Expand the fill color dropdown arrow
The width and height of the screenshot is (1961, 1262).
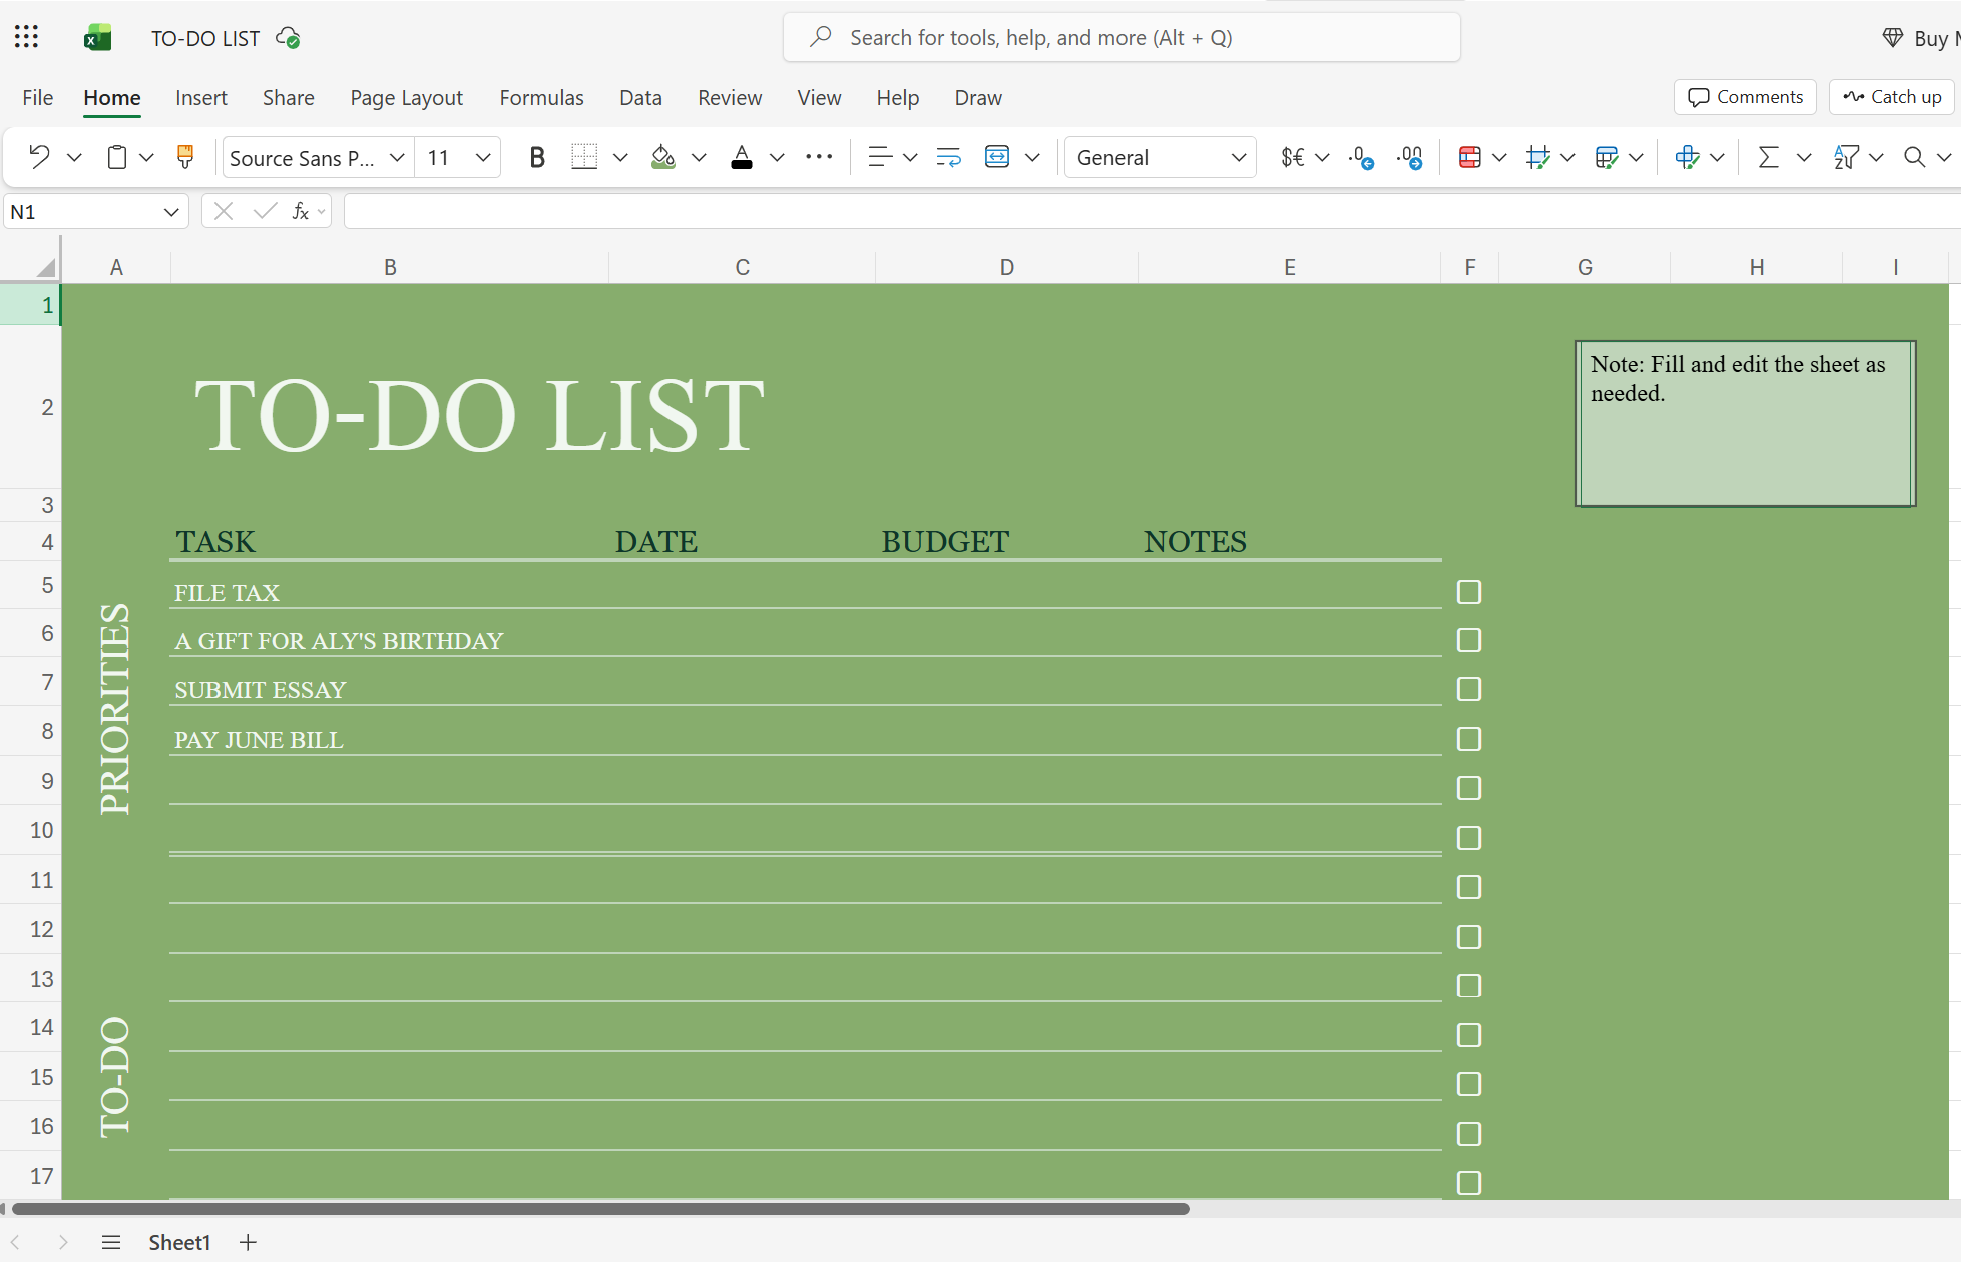[x=699, y=157]
